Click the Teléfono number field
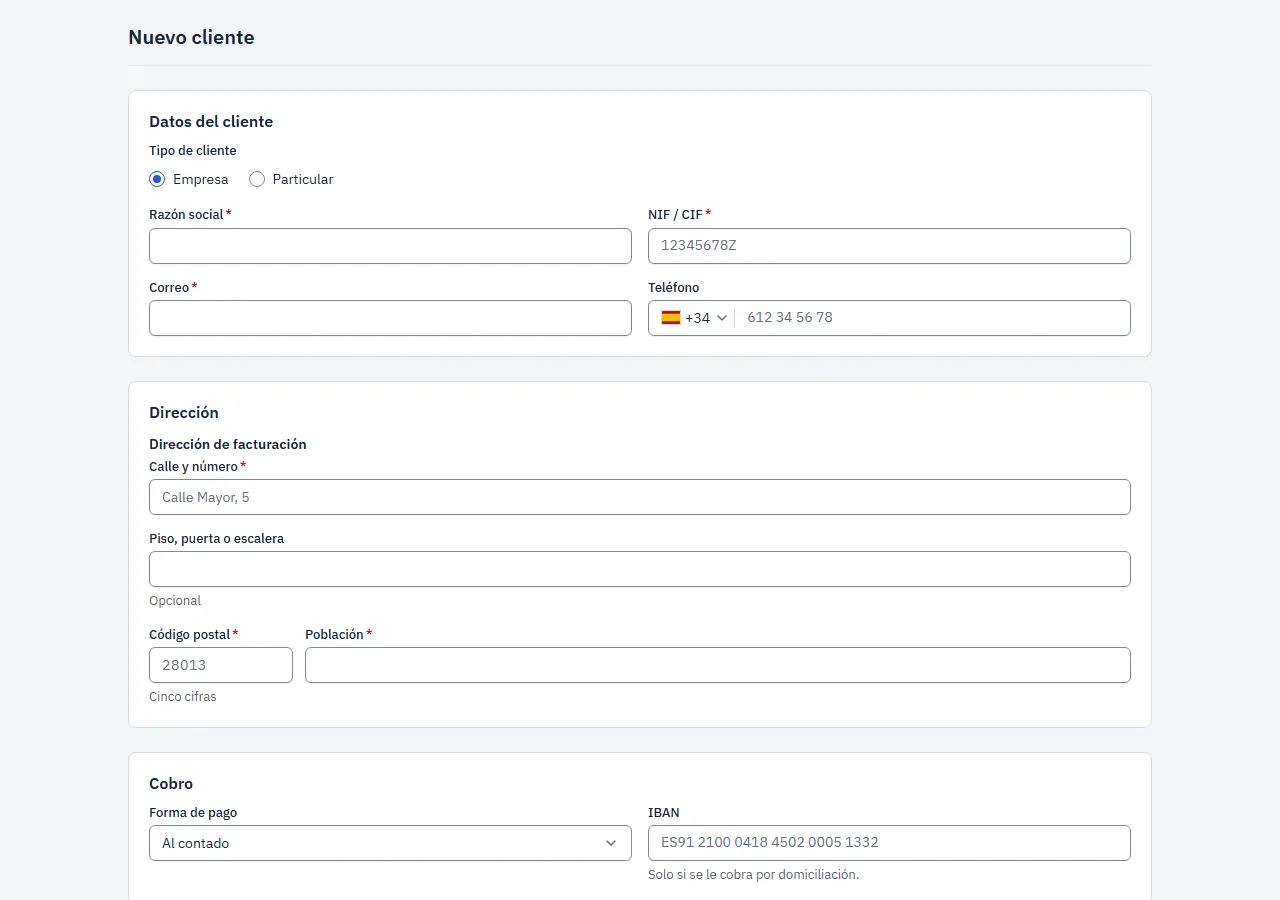The height and width of the screenshot is (900, 1280). click(x=932, y=318)
